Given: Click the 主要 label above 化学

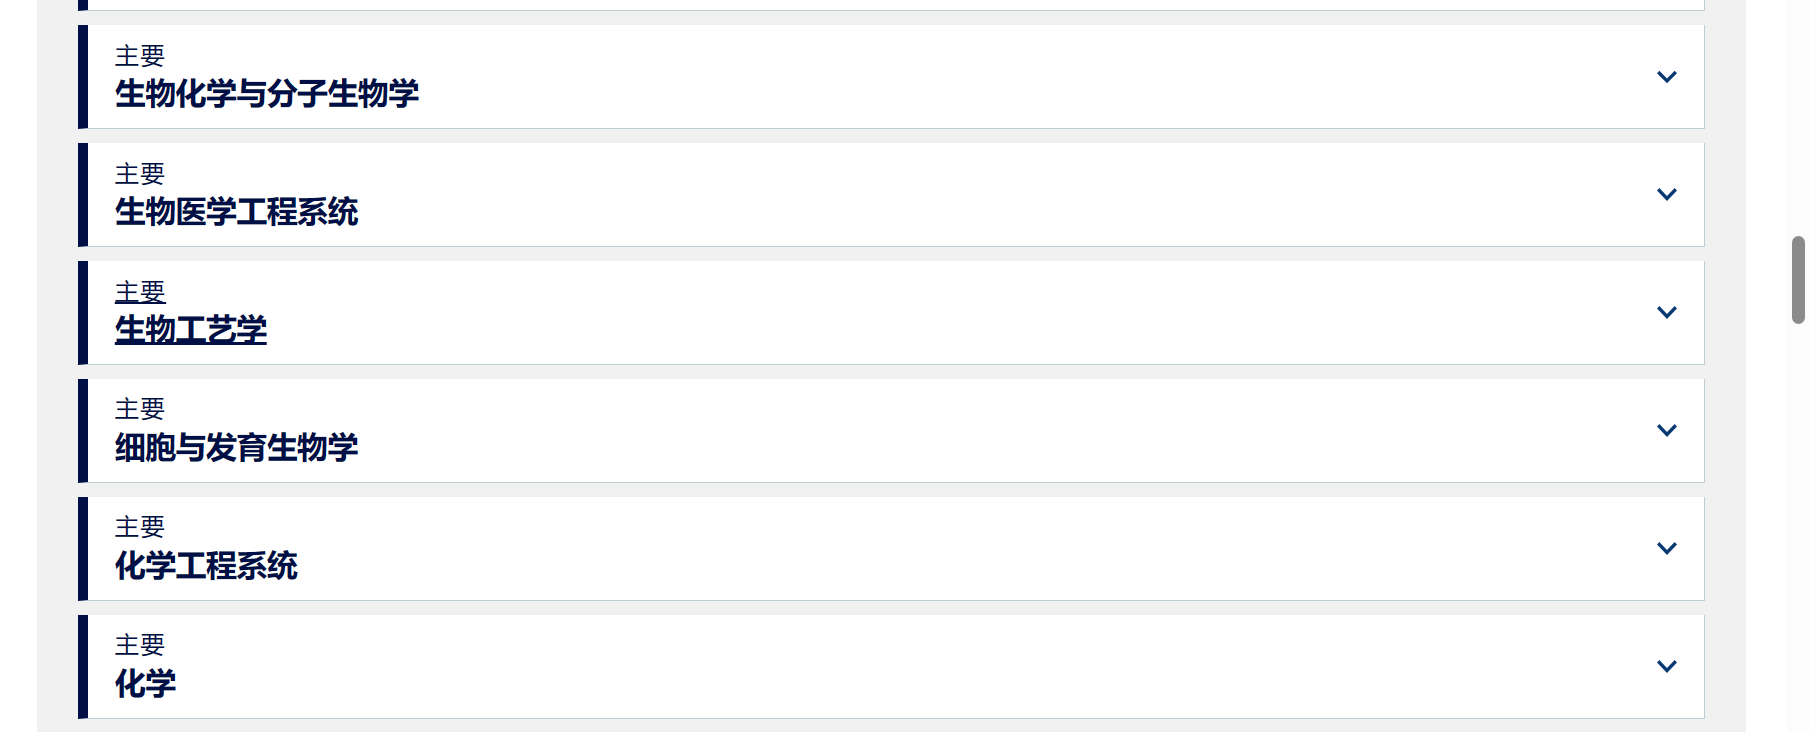Looking at the screenshot, I should click(x=139, y=645).
